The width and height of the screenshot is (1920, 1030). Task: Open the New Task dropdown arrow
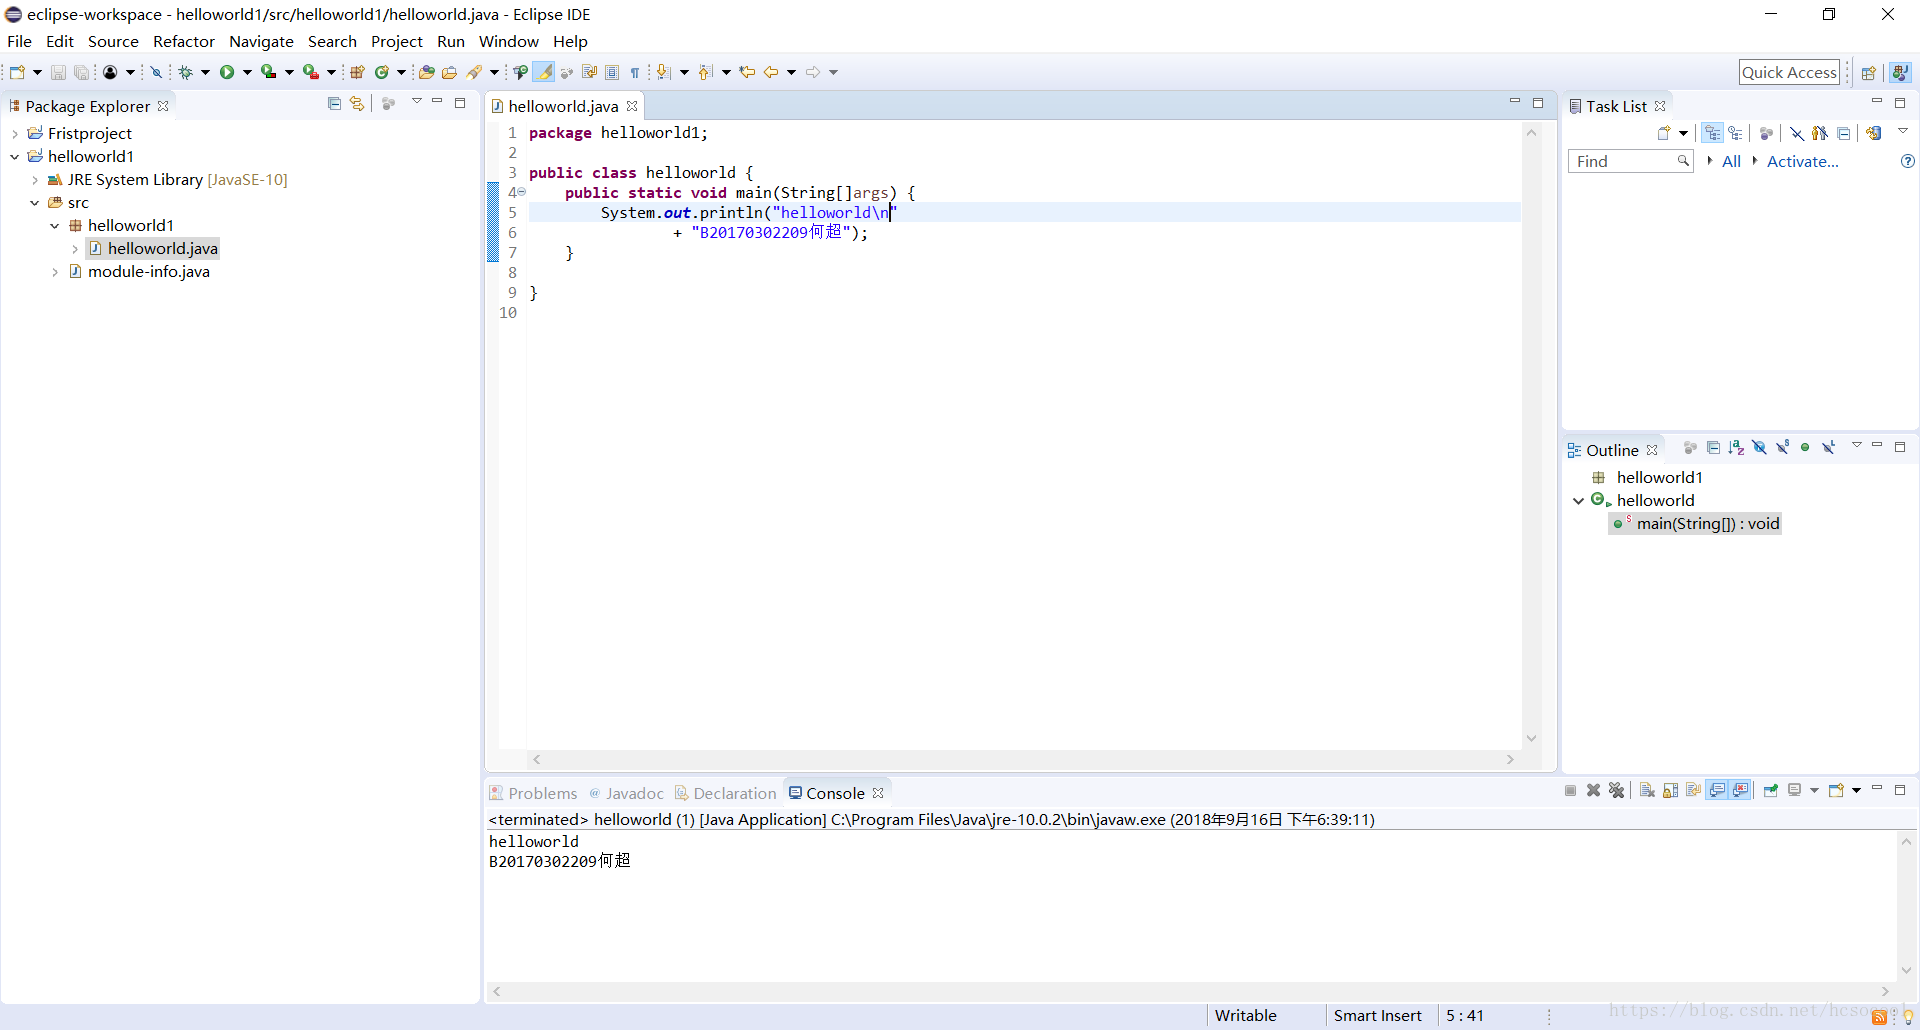pyautogui.click(x=1684, y=133)
